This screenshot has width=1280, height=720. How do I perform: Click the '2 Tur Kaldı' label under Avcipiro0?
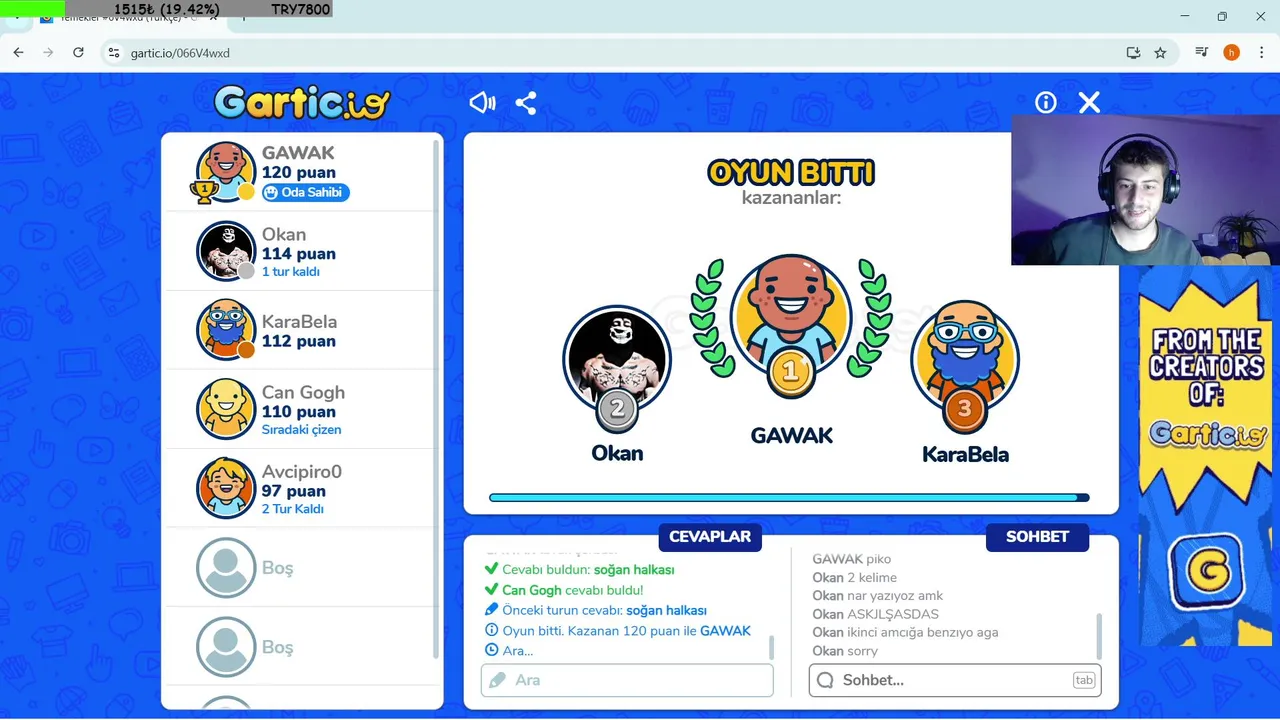[x=293, y=509]
